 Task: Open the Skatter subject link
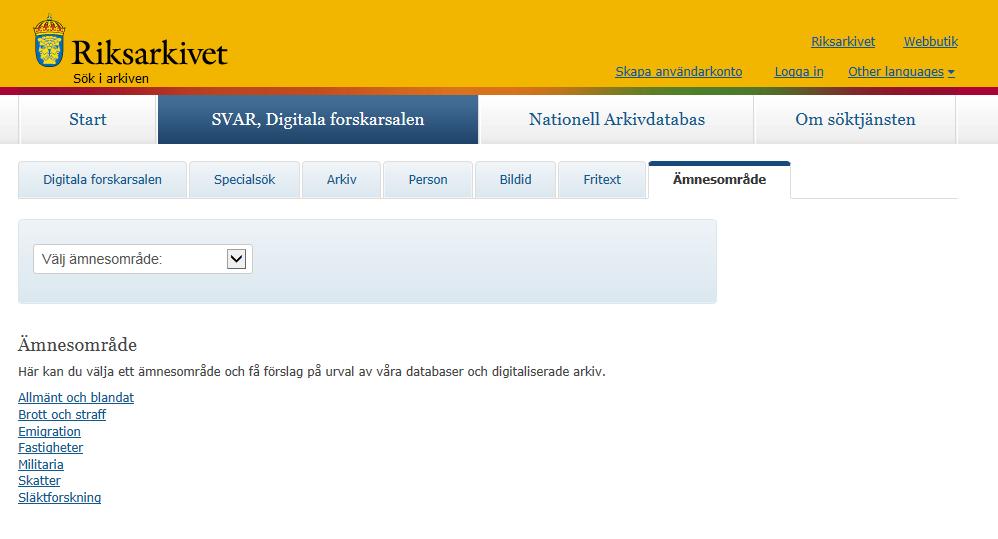pos(39,481)
